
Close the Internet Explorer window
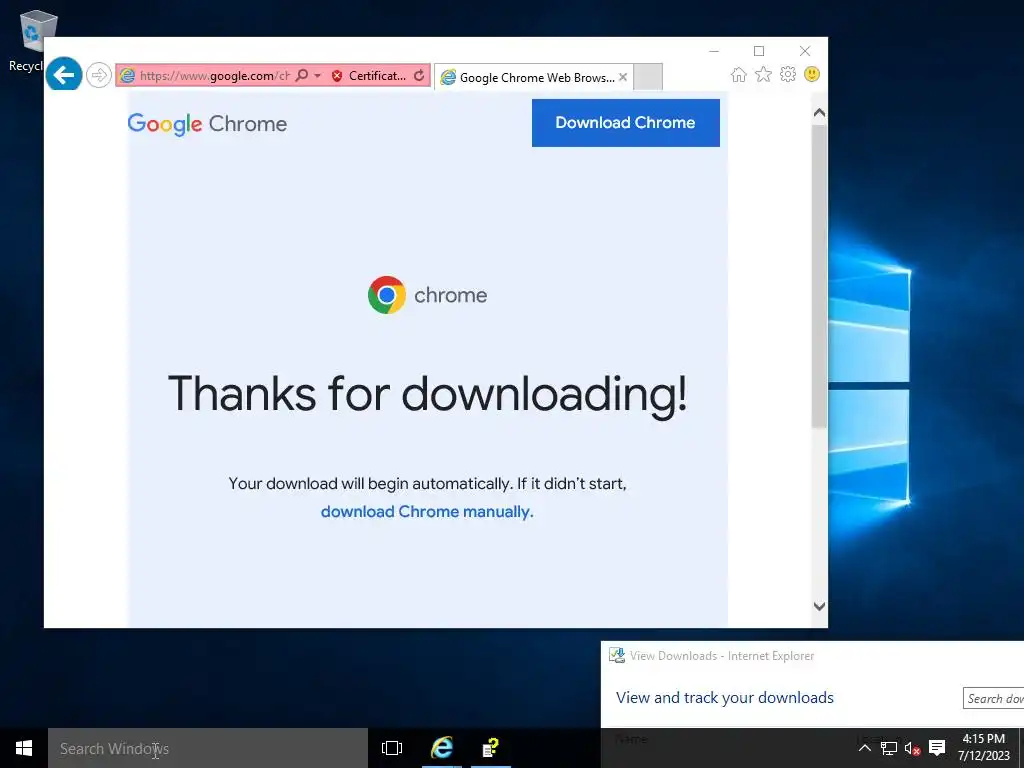pyautogui.click(x=805, y=51)
